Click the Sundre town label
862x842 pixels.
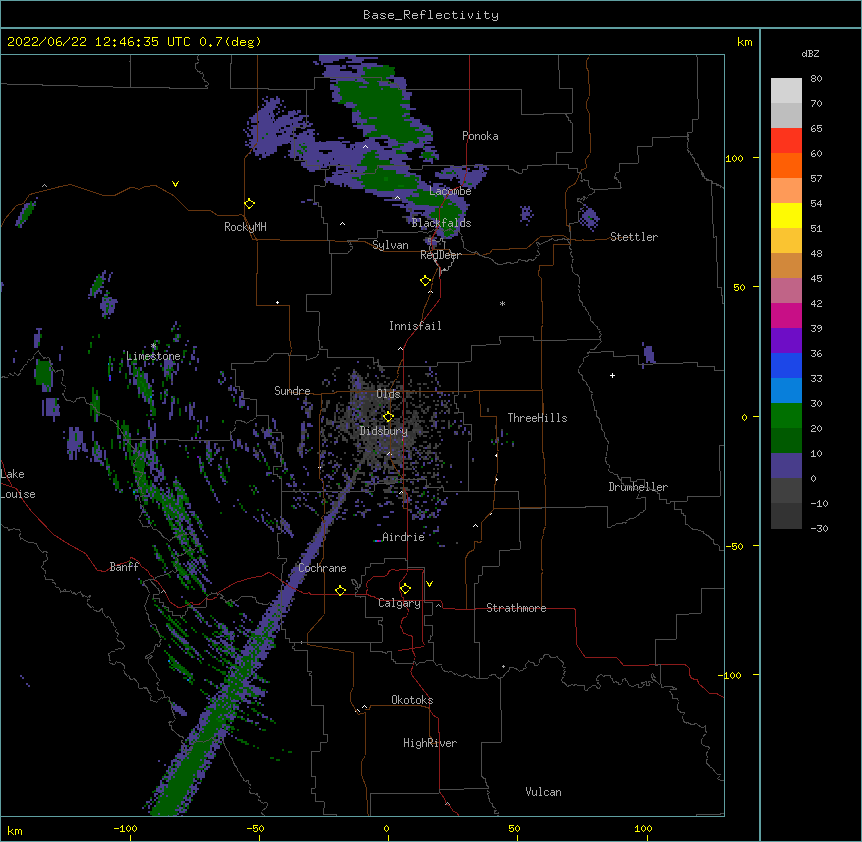pos(292,391)
